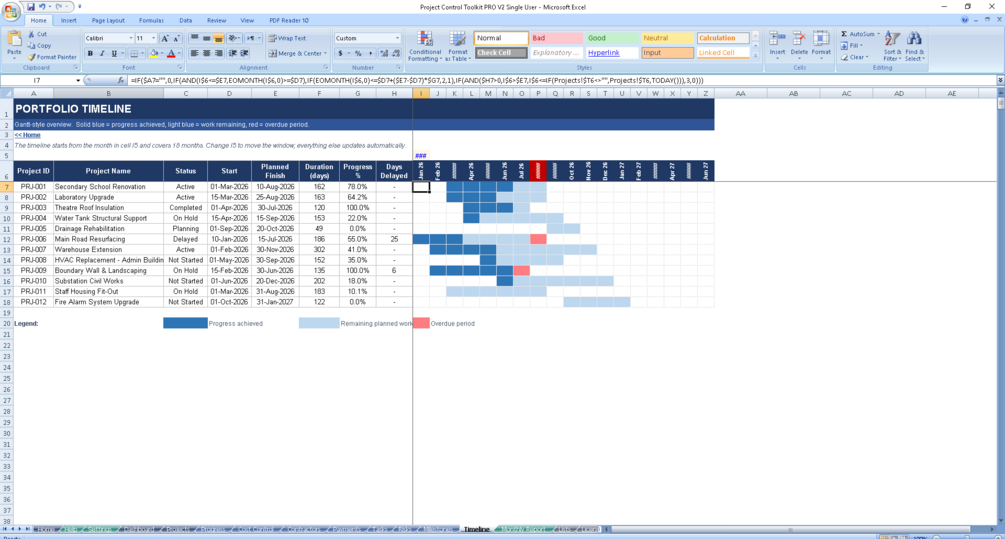
Task: Delete cells
Action: 799,44
